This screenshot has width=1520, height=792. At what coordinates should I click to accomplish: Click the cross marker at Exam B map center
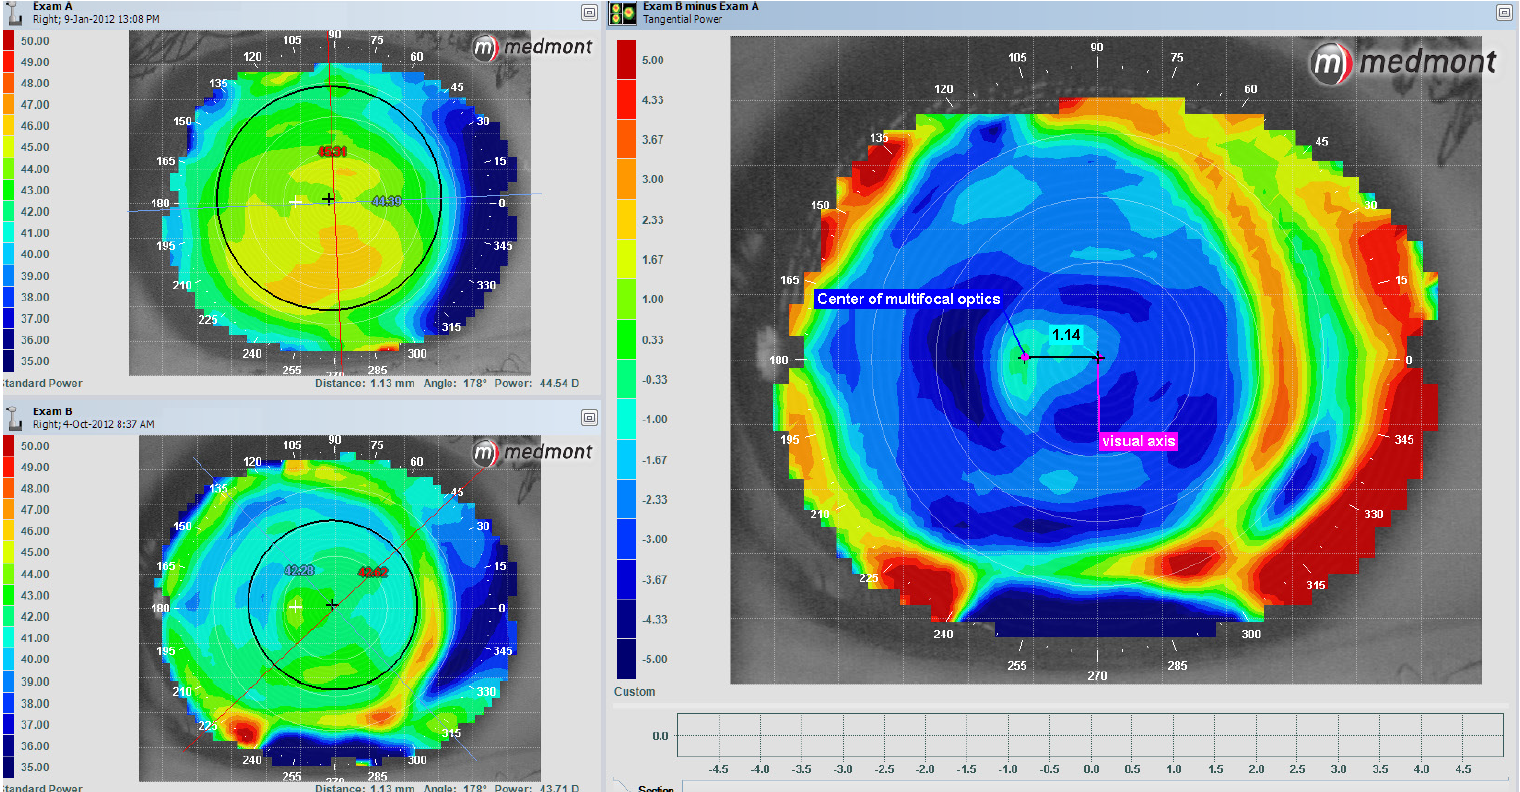[332, 604]
